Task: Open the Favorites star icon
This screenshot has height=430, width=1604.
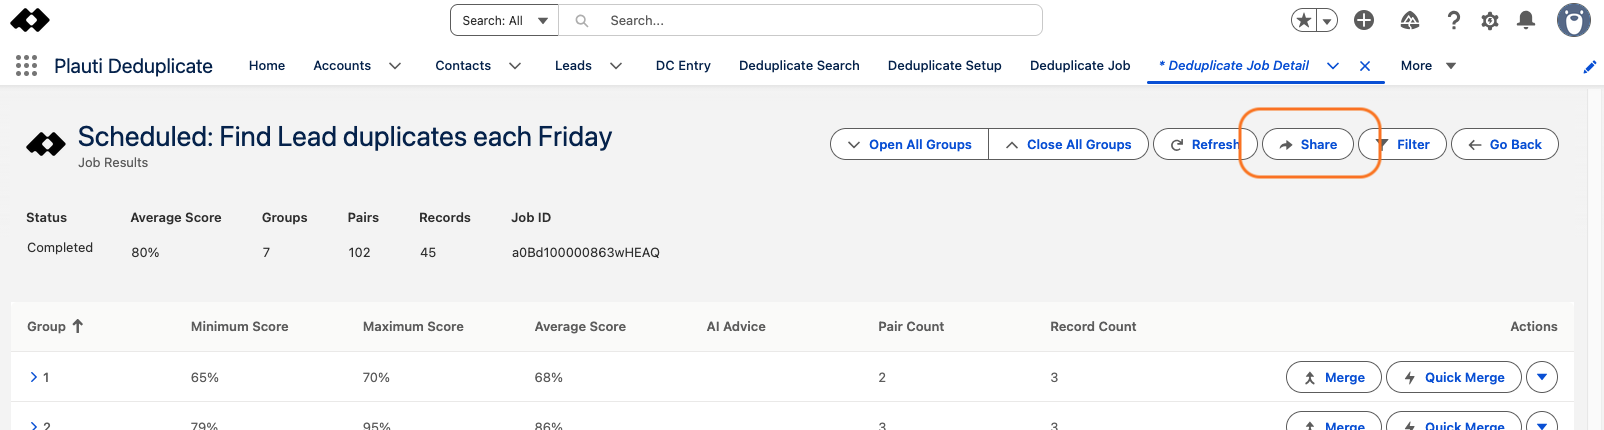Action: click(1304, 20)
